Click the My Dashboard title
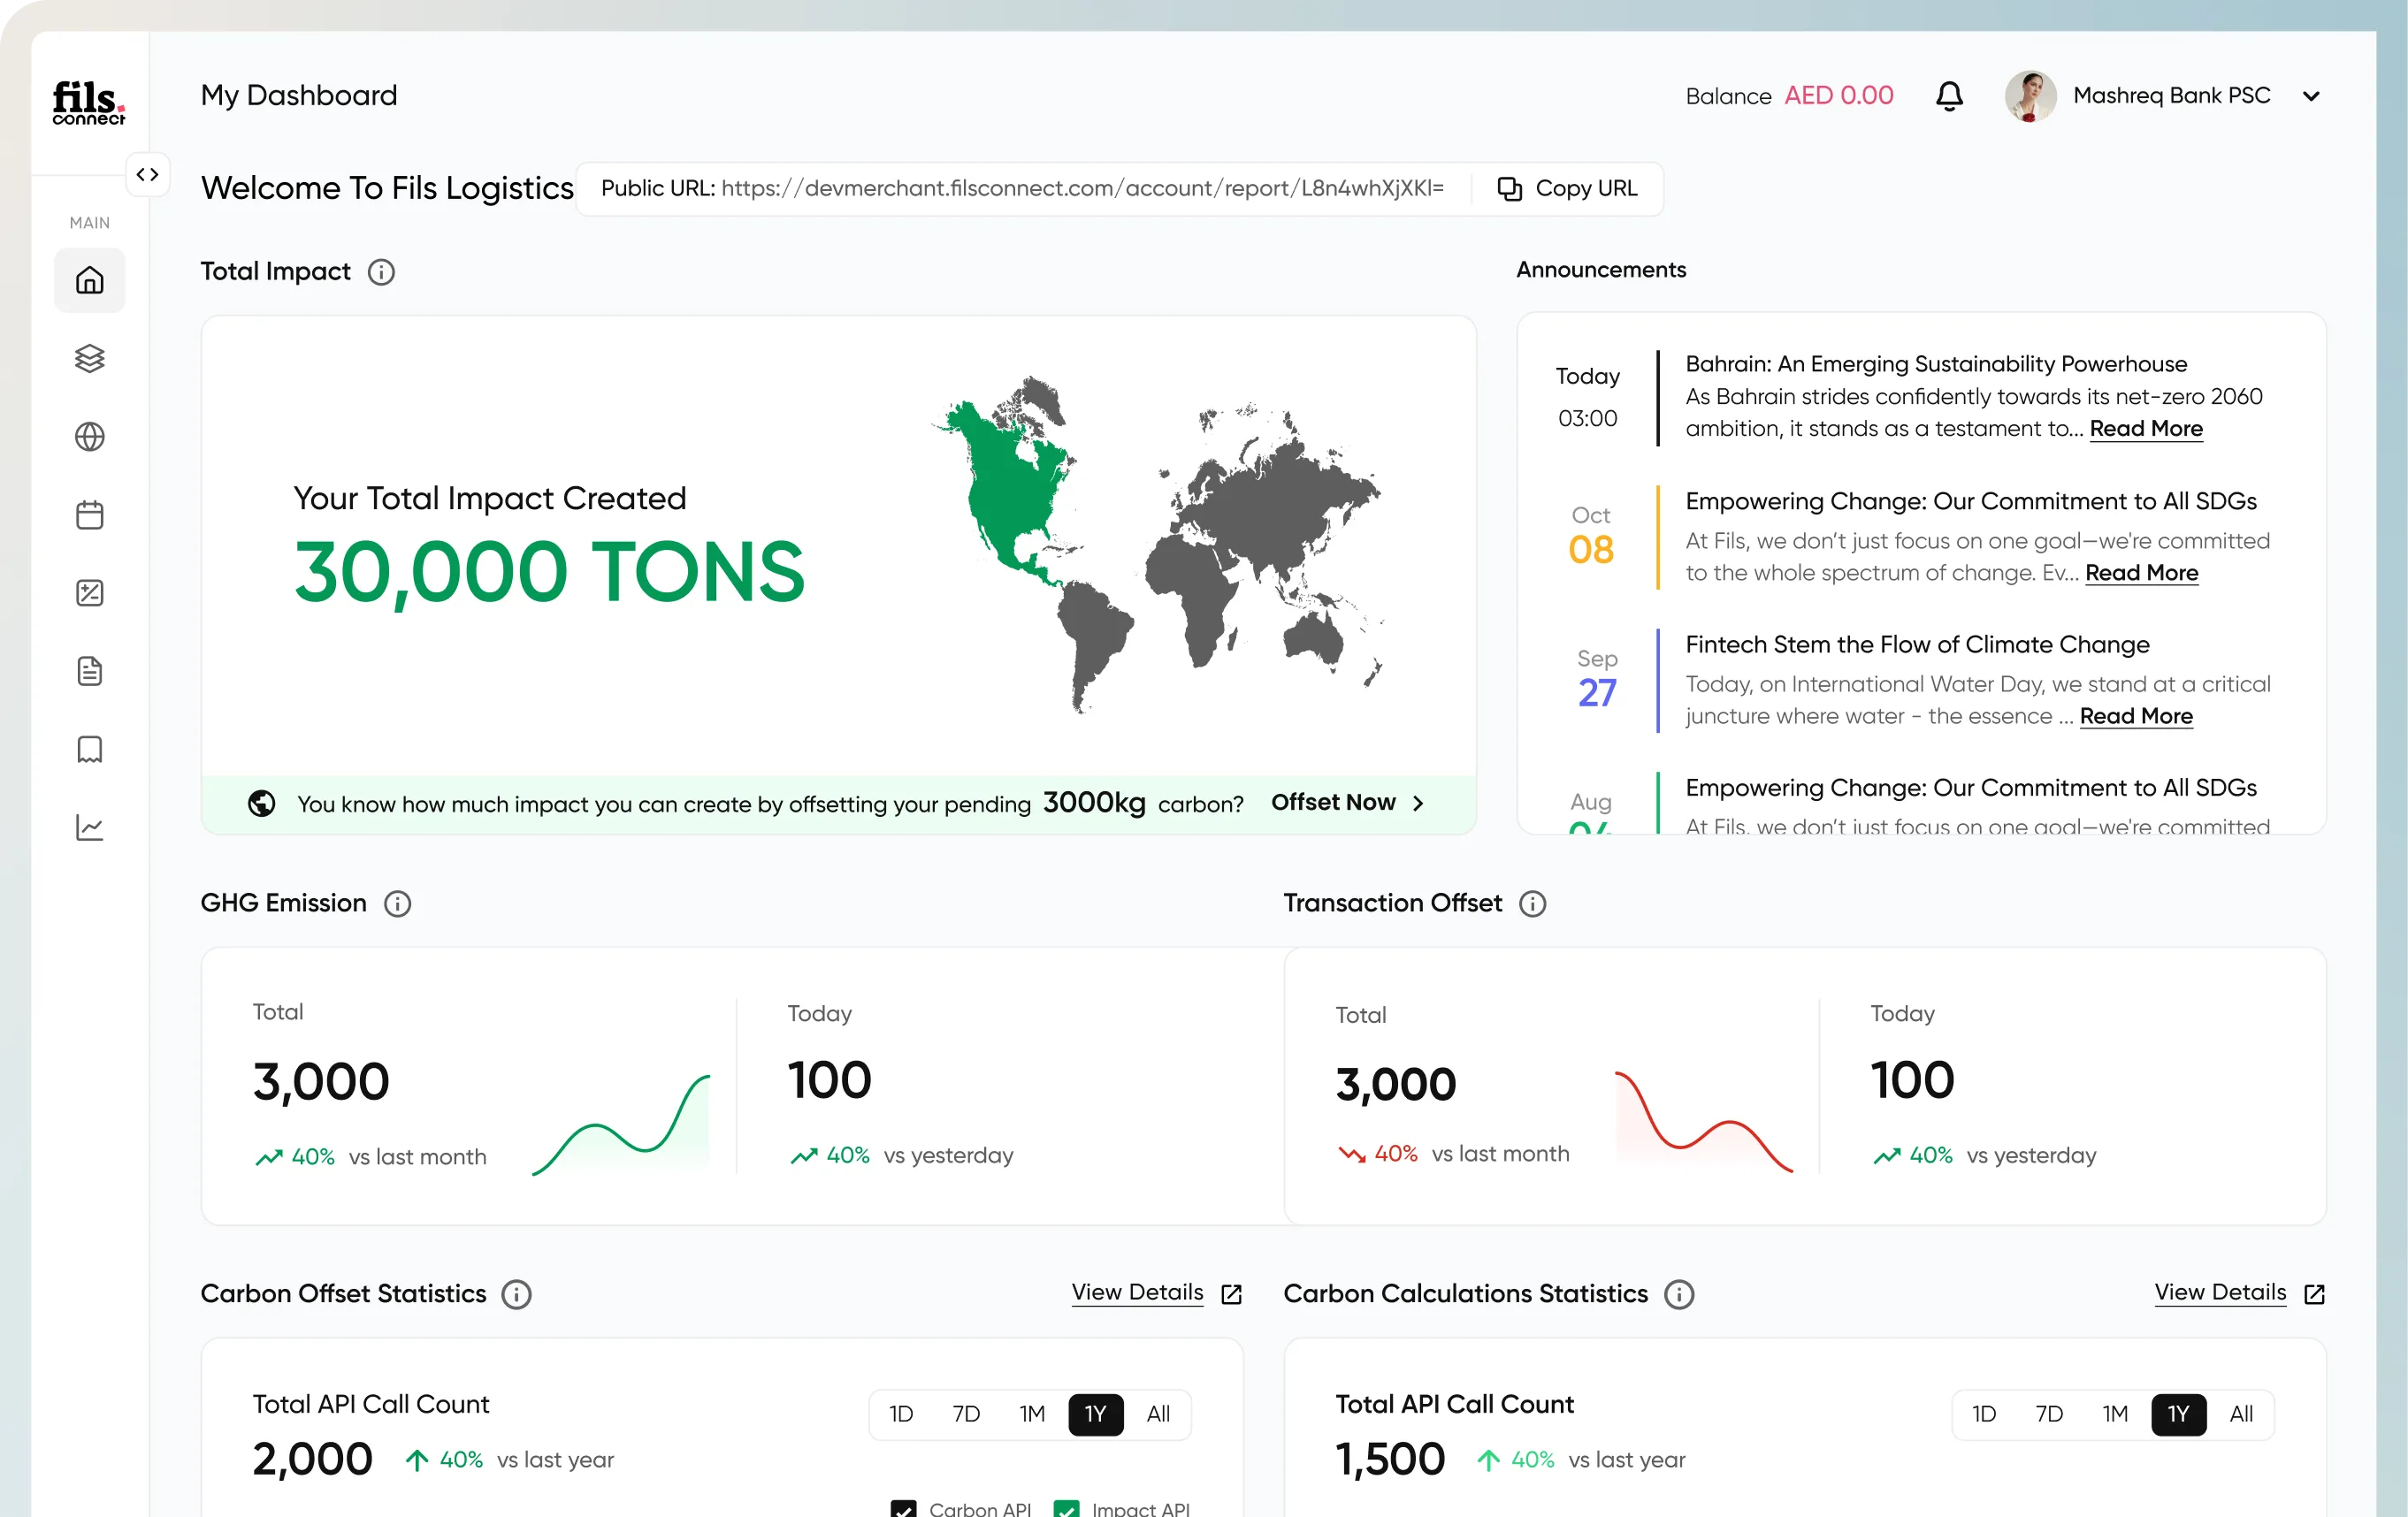 tap(299, 96)
